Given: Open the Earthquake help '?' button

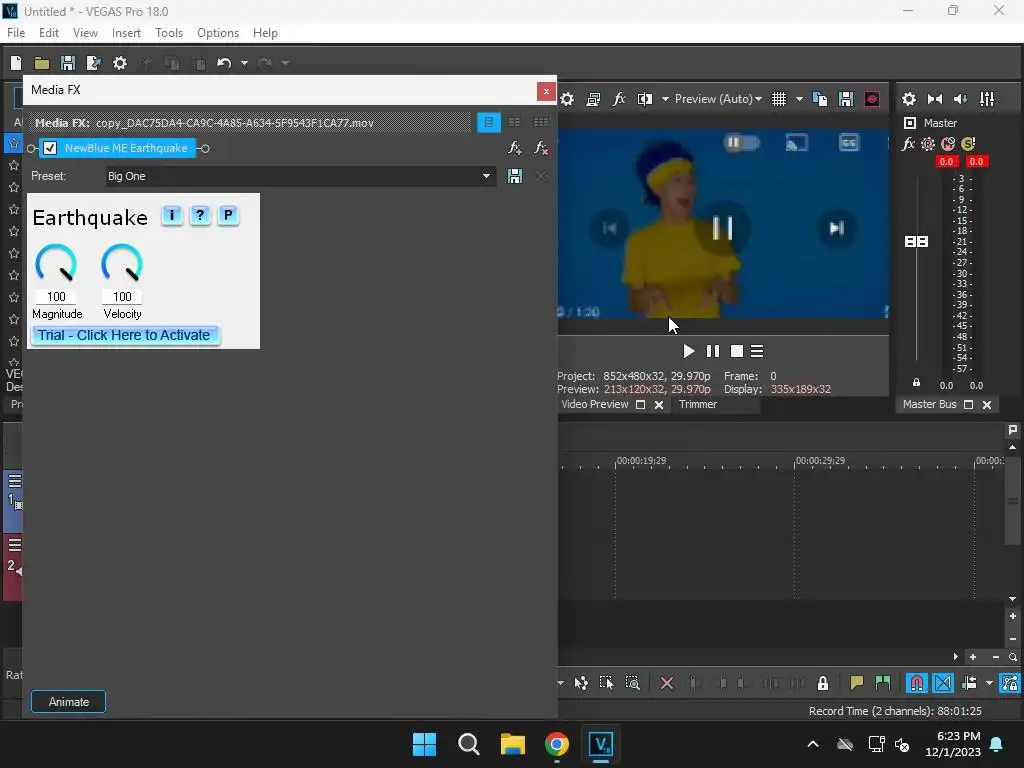Looking at the screenshot, I should [200, 215].
